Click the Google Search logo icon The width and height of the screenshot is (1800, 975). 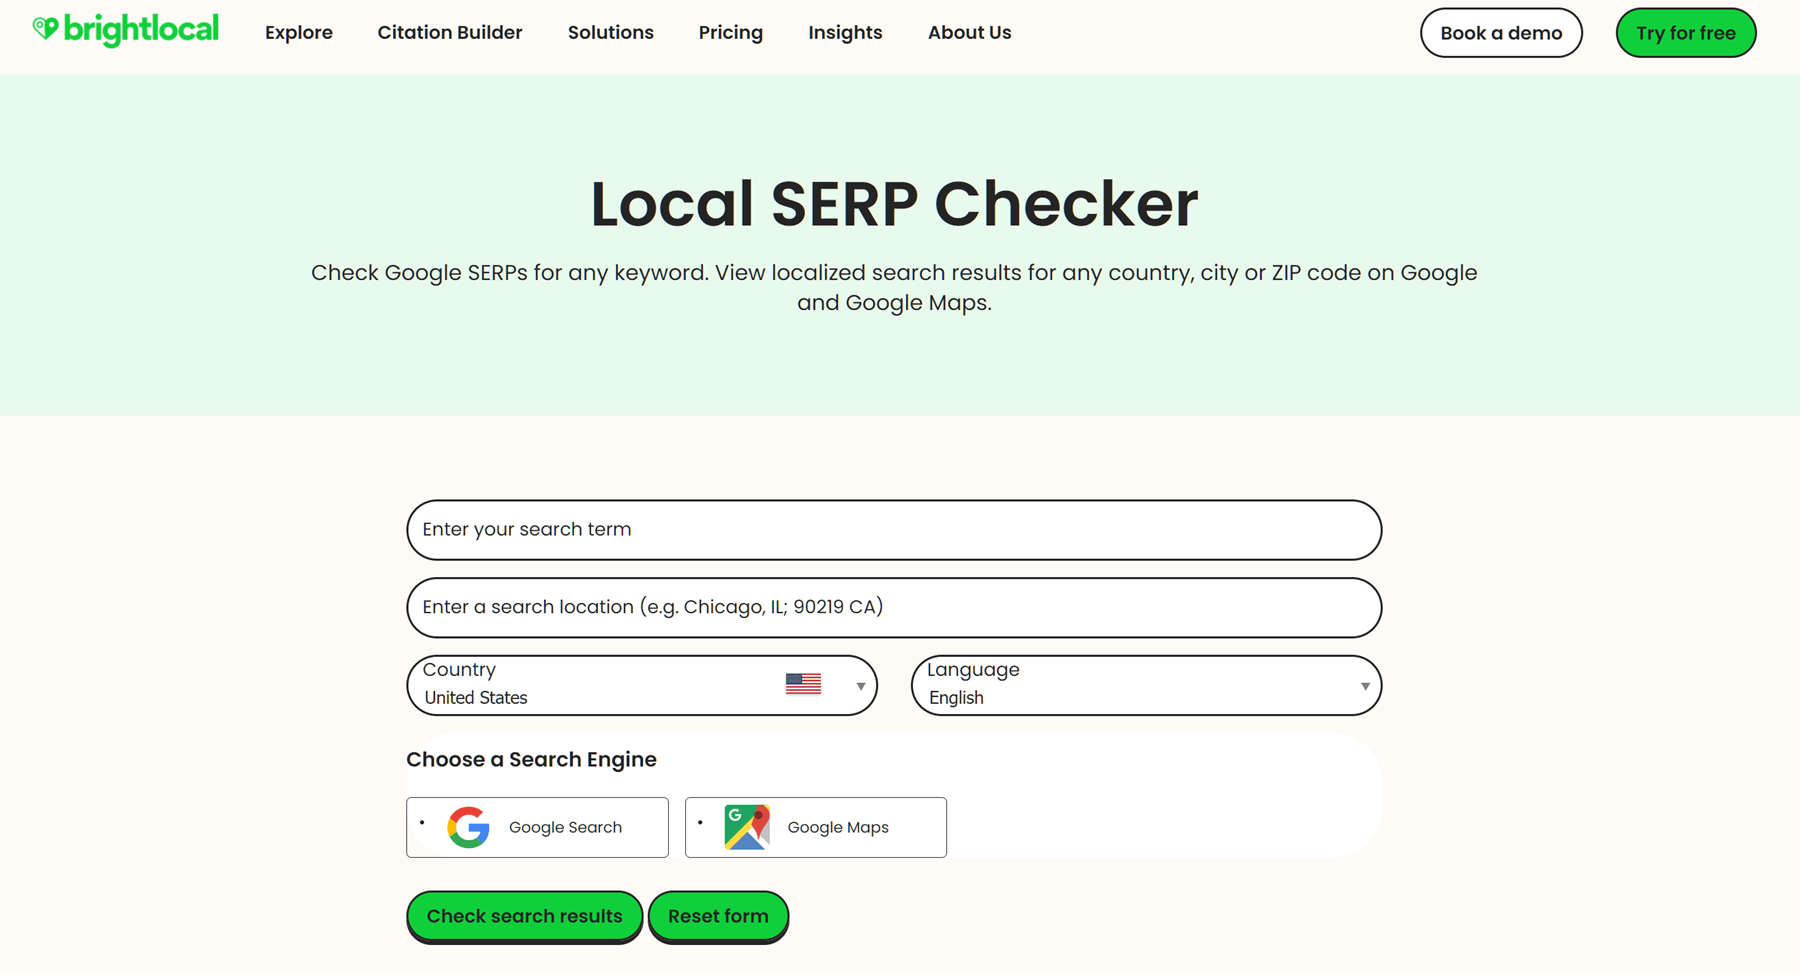tap(468, 827)
